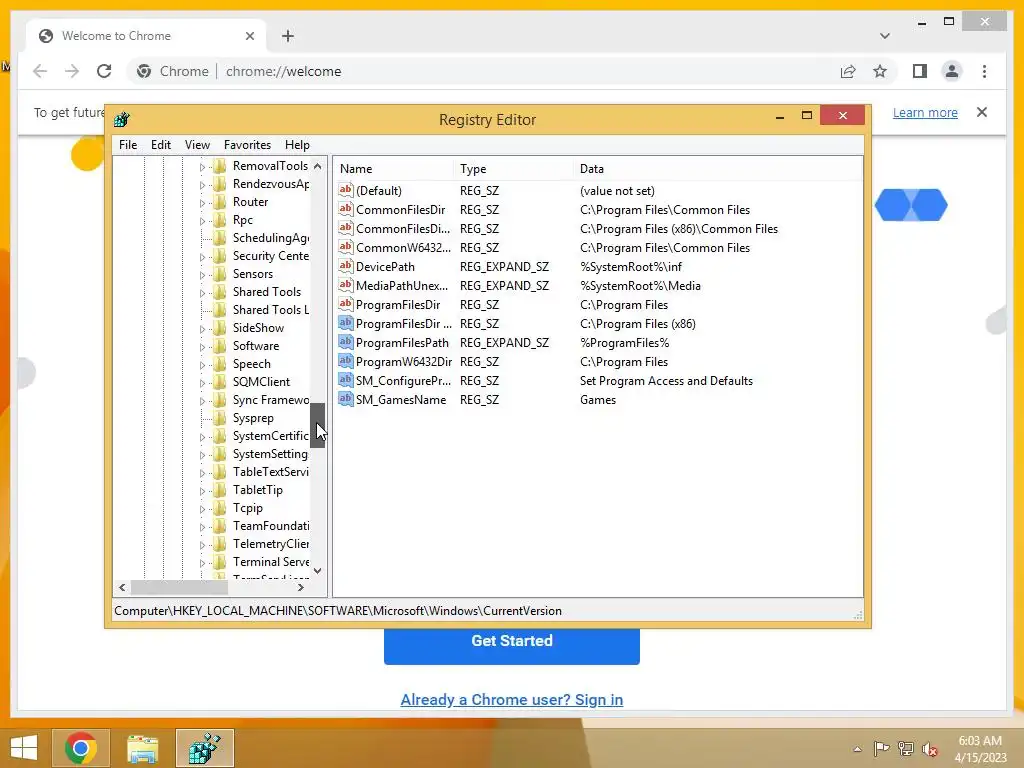Select the (Default) value string icon

pos(345,190)
